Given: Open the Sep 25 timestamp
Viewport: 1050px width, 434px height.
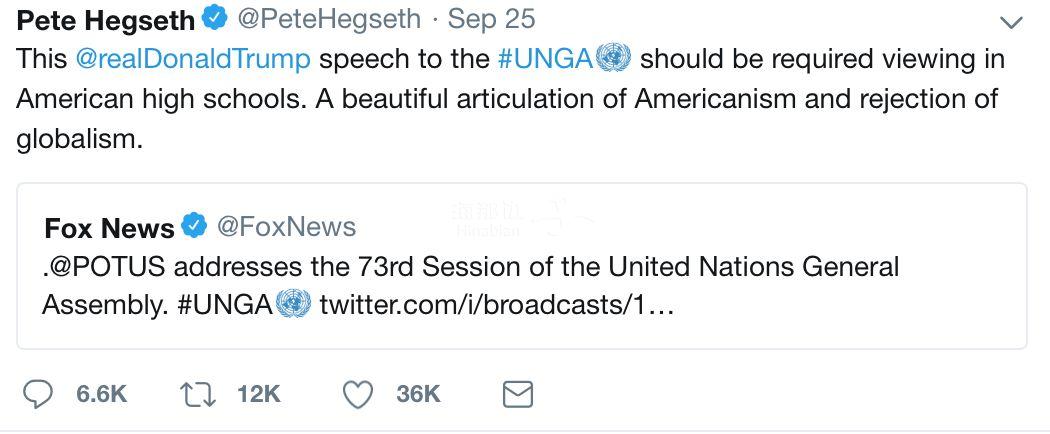Looking at the screenshot, I should 492,19.
